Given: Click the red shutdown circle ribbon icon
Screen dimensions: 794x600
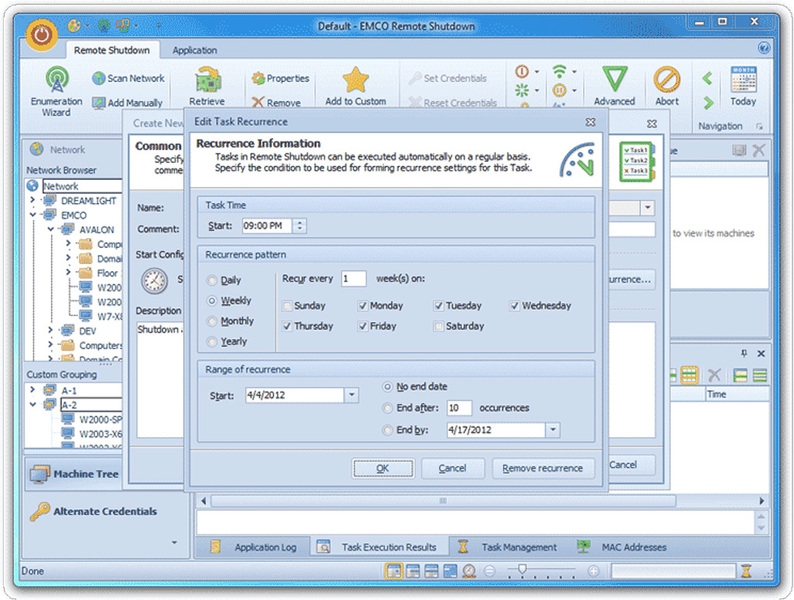Looking at the screenshot, I should 522,71.
